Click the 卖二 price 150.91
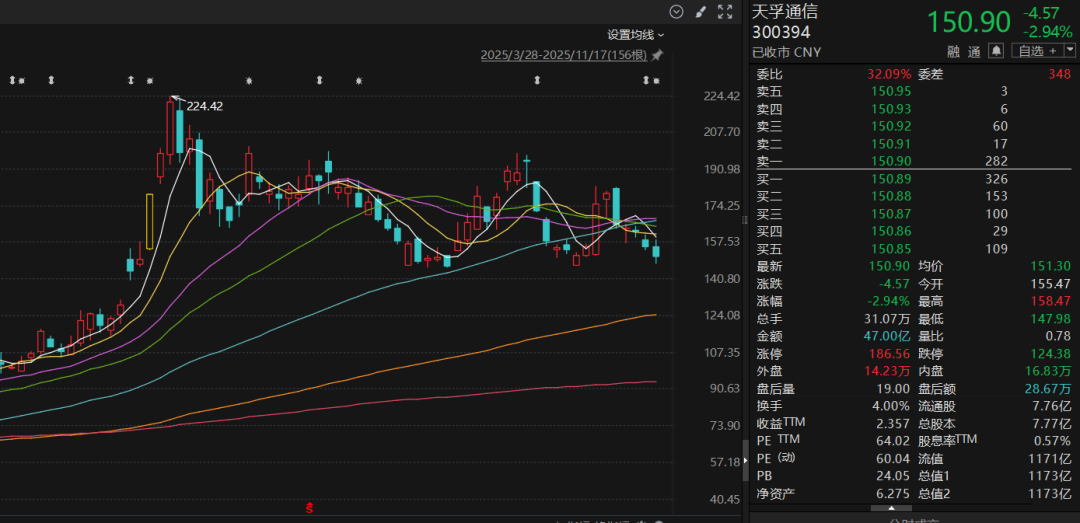Screen dimensions: 1080x523 [891, 144]
